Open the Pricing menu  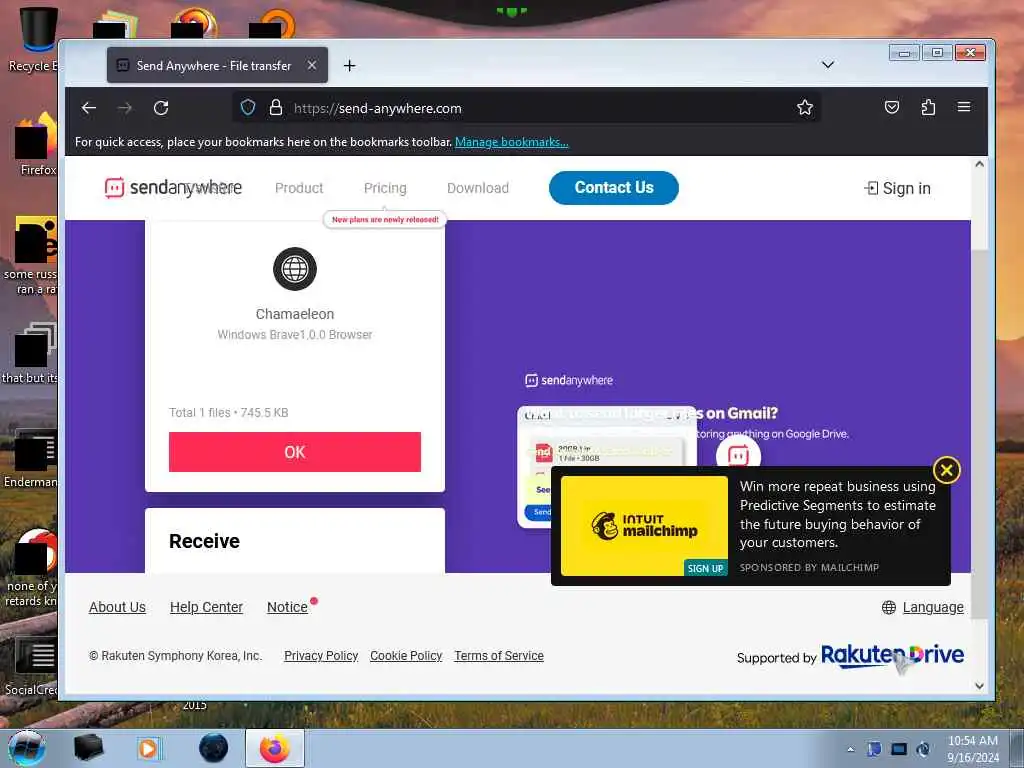385,188
